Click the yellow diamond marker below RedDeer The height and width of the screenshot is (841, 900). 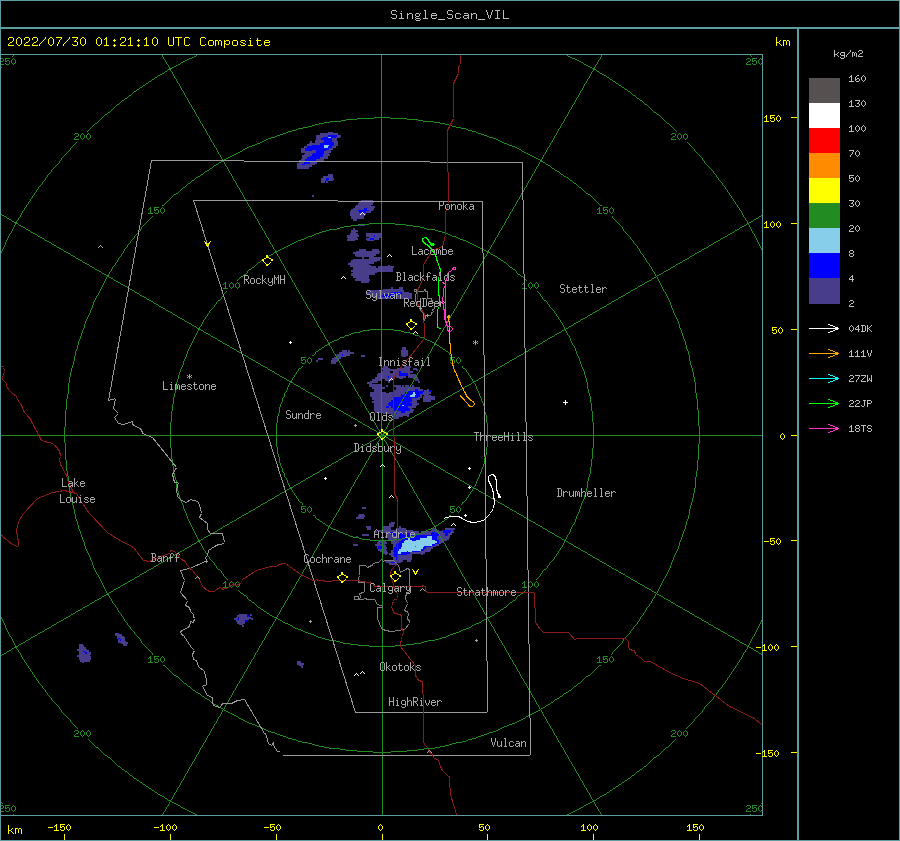pyautogui.click(x=411, y=325)
